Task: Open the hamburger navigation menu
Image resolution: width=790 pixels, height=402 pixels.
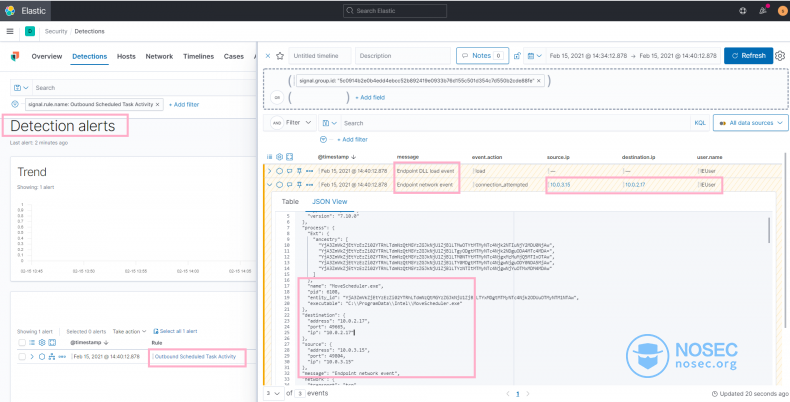Action: [x=10, y=31]
